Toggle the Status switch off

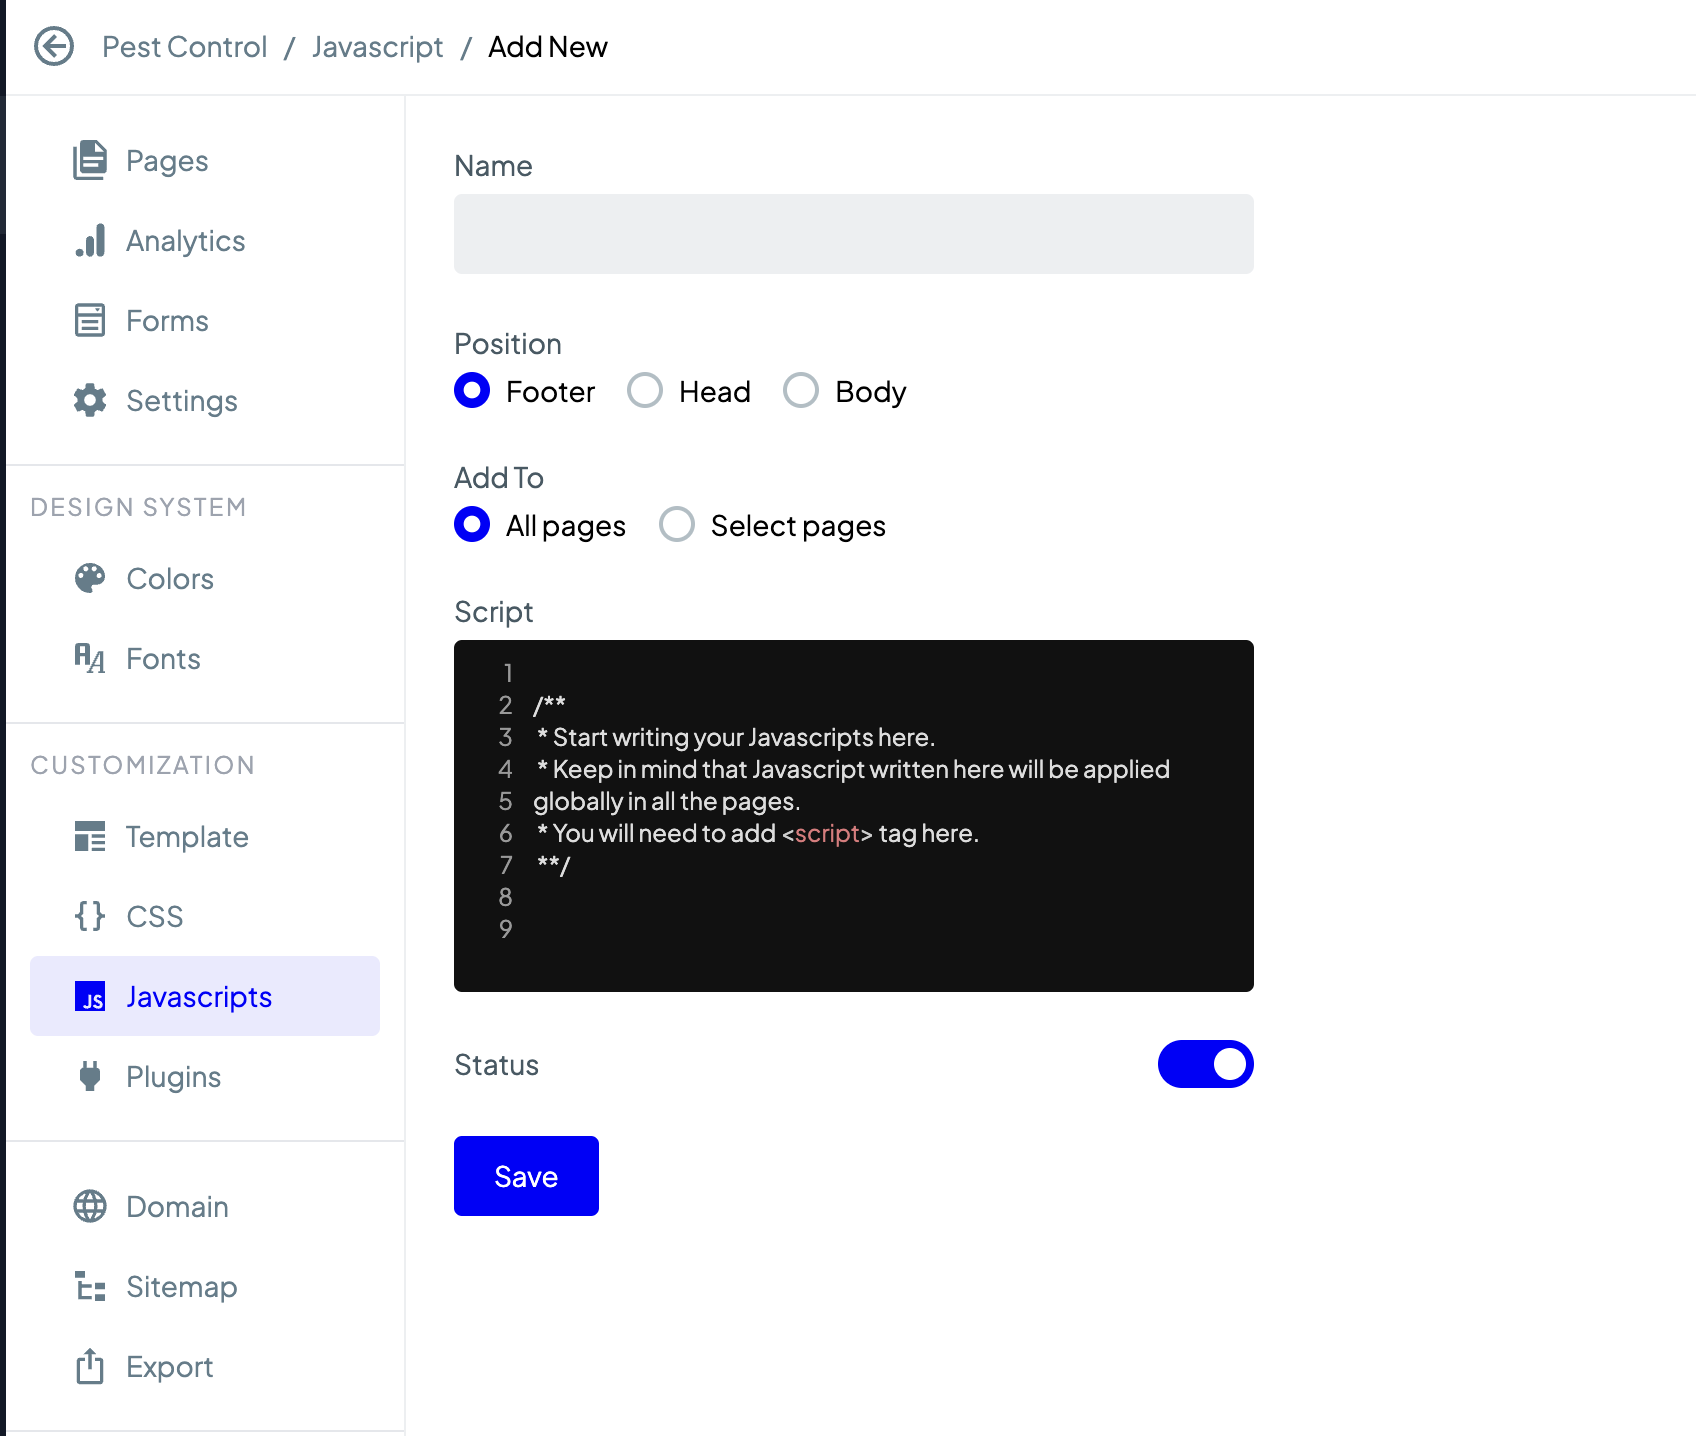pyautogui.click(x=1206, y=1064)
